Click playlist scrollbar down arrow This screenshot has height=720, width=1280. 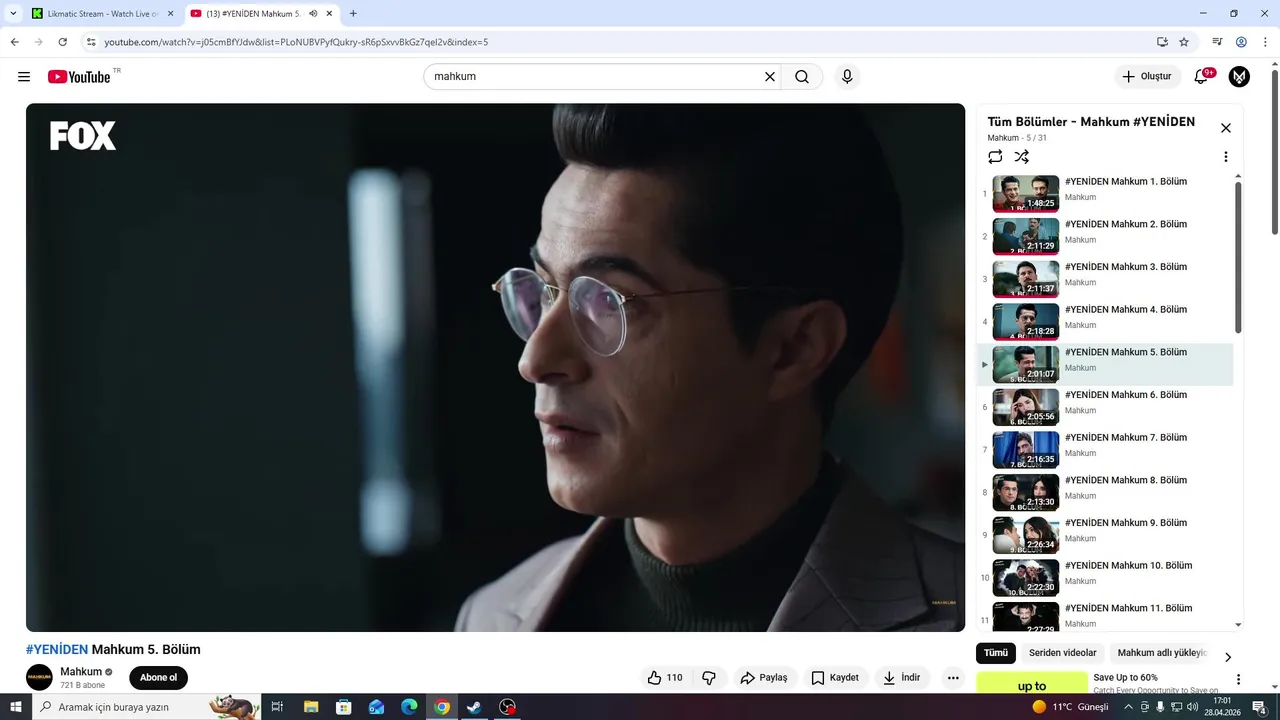(x=1238, y=625)
